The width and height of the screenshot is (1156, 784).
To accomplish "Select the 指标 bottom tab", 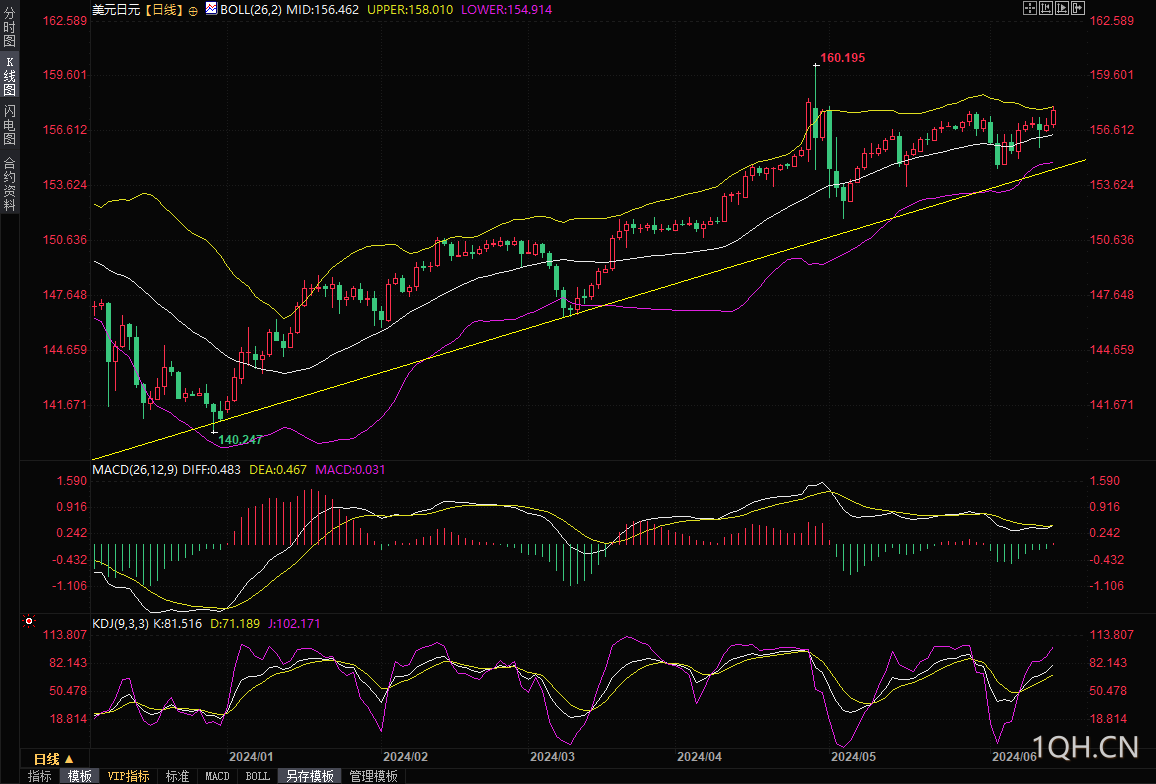I will (x=40, y=776).
